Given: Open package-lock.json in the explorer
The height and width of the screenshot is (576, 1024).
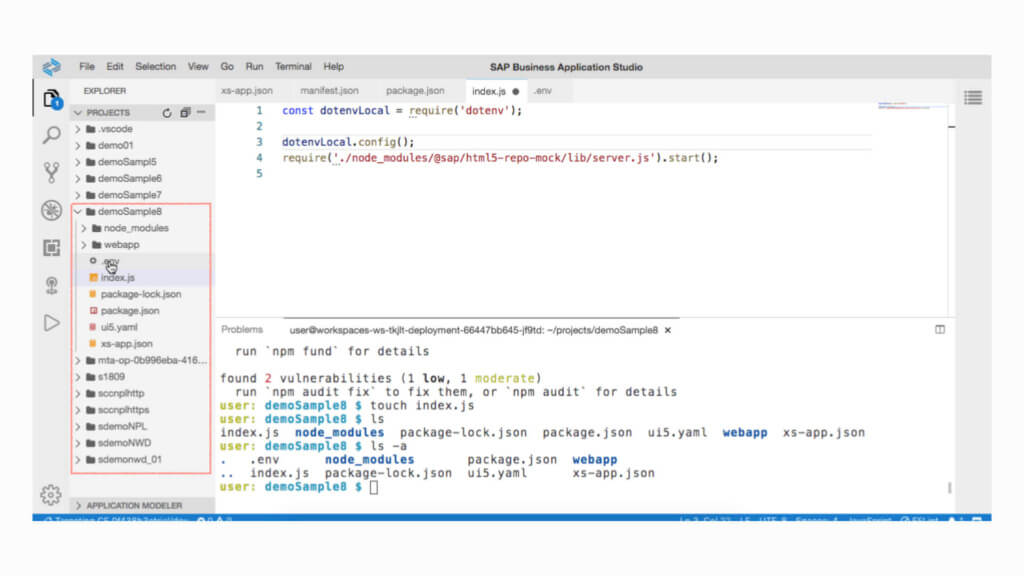Looking at the screenshot, I should pos(140,294).
